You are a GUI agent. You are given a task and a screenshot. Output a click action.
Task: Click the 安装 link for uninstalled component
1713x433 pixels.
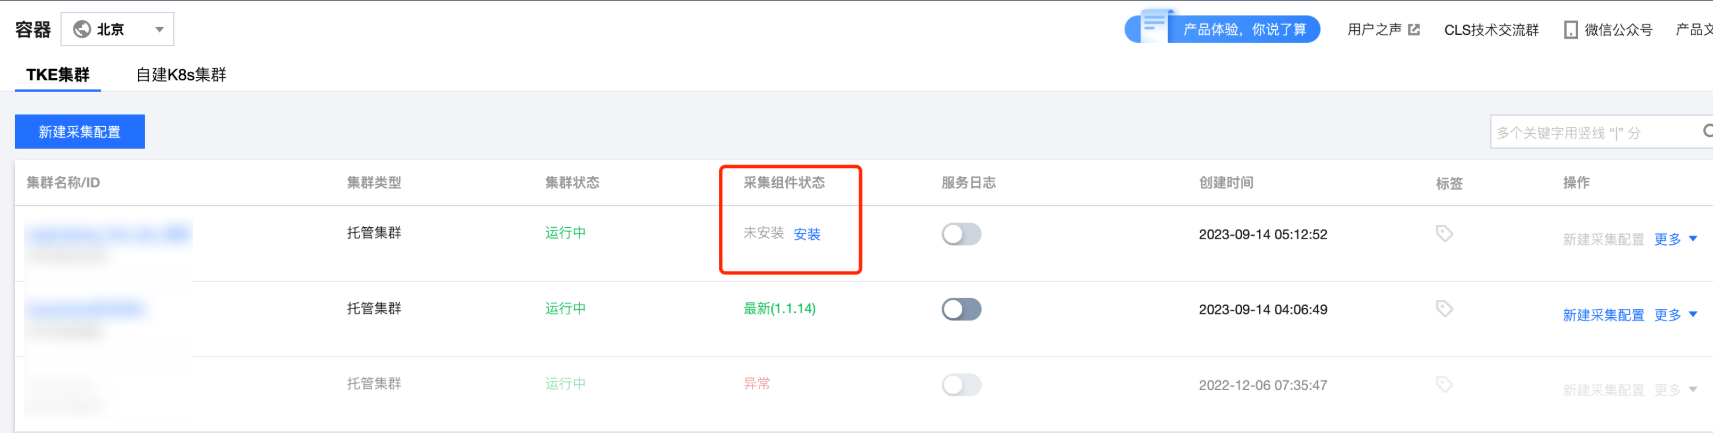click(807, 234)
